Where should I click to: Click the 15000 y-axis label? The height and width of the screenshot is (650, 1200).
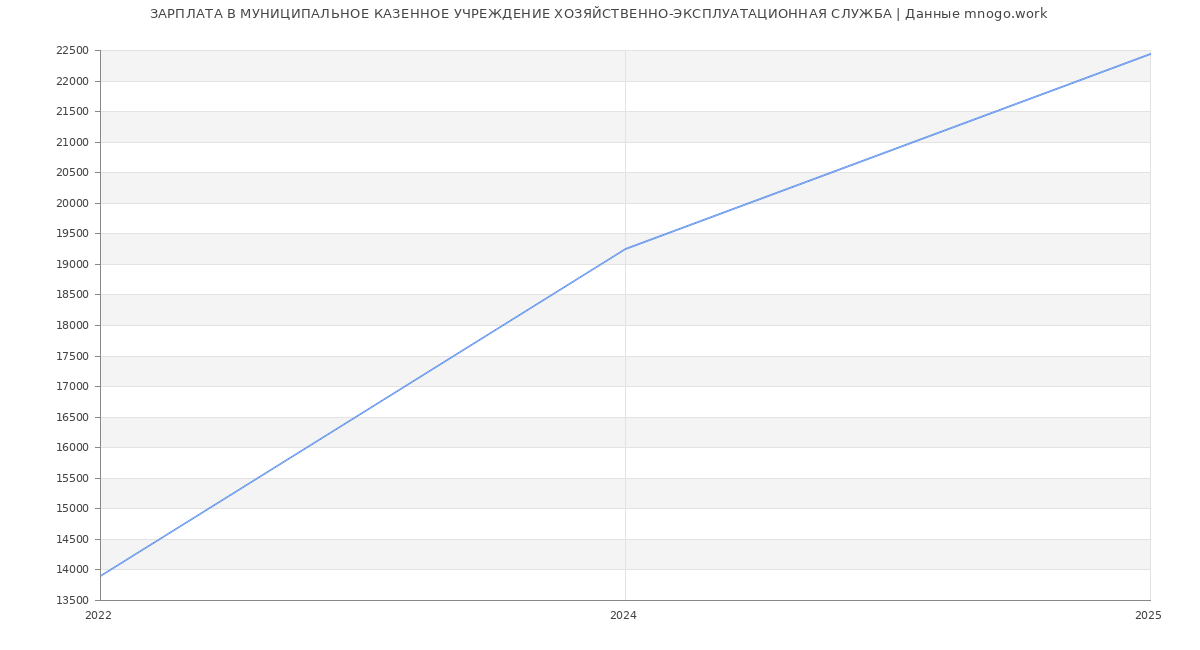(72, 509)
